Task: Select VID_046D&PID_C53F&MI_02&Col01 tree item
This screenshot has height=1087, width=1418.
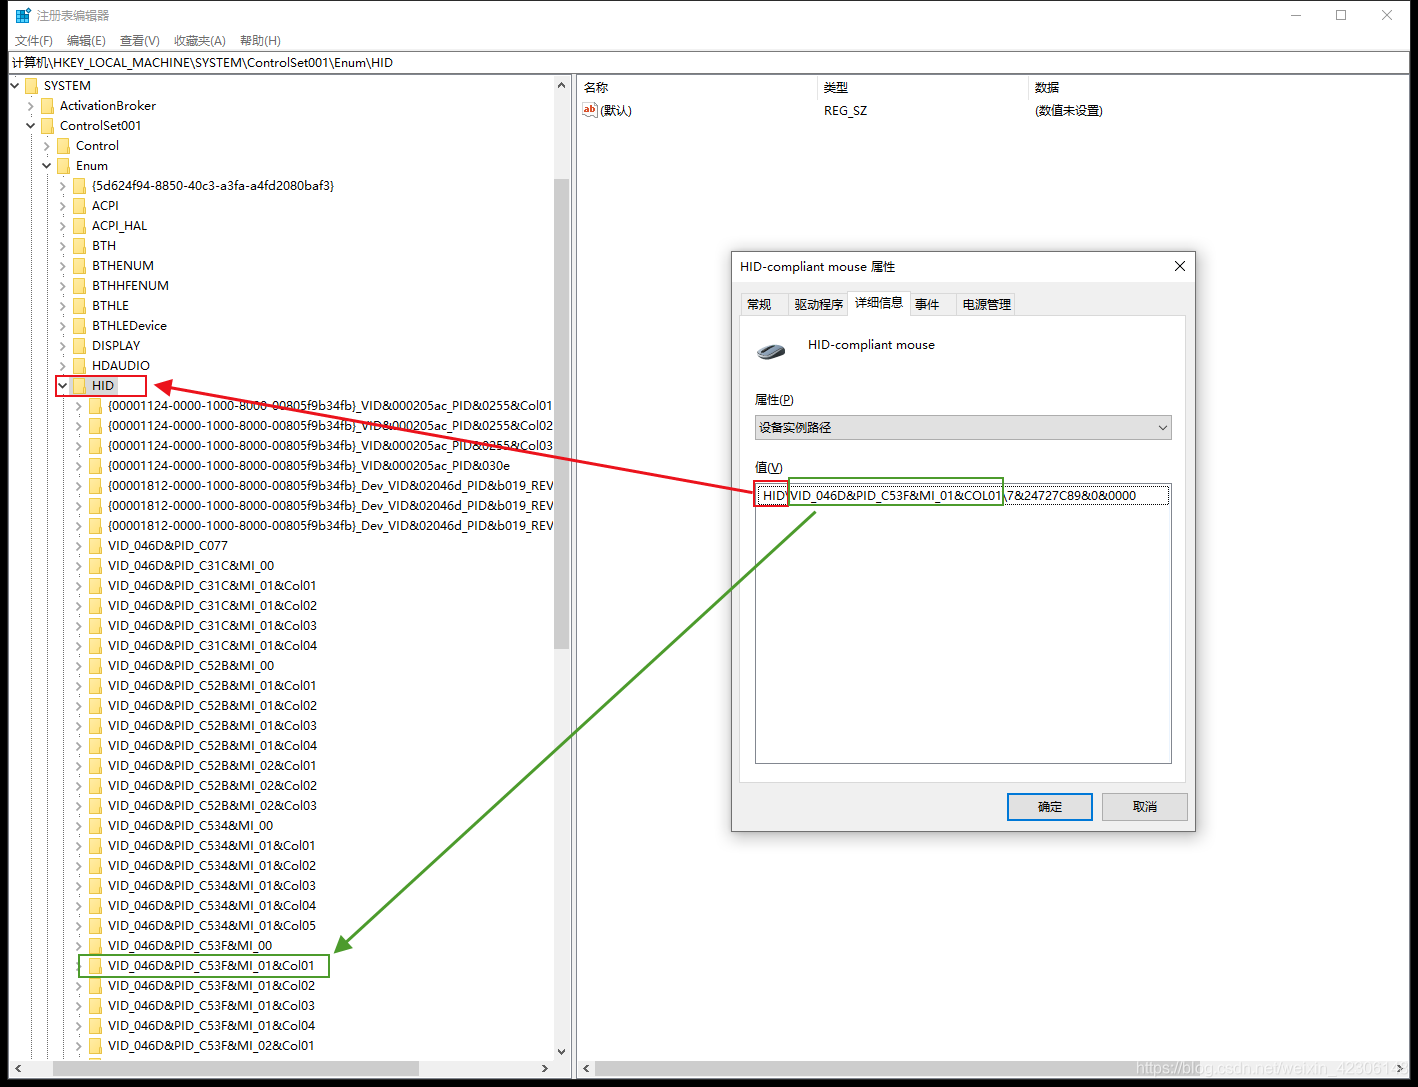Action: tap(211, 1046)
